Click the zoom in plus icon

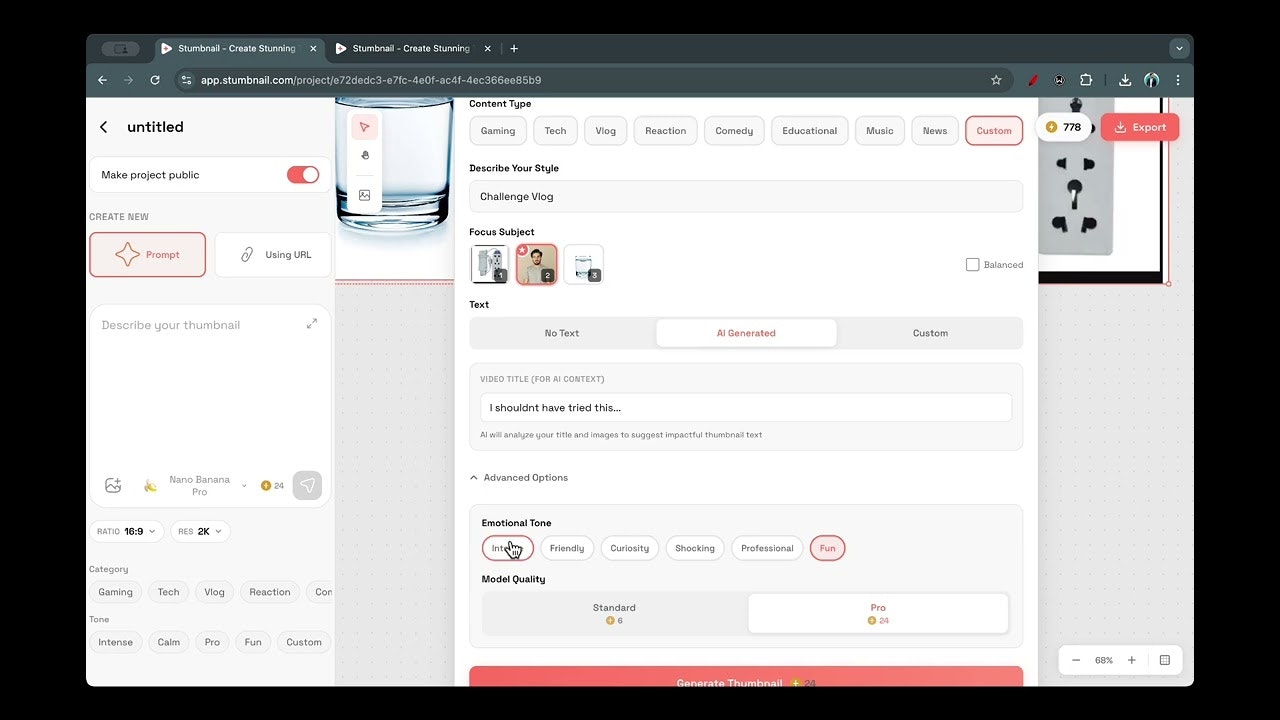point(1132,660)
